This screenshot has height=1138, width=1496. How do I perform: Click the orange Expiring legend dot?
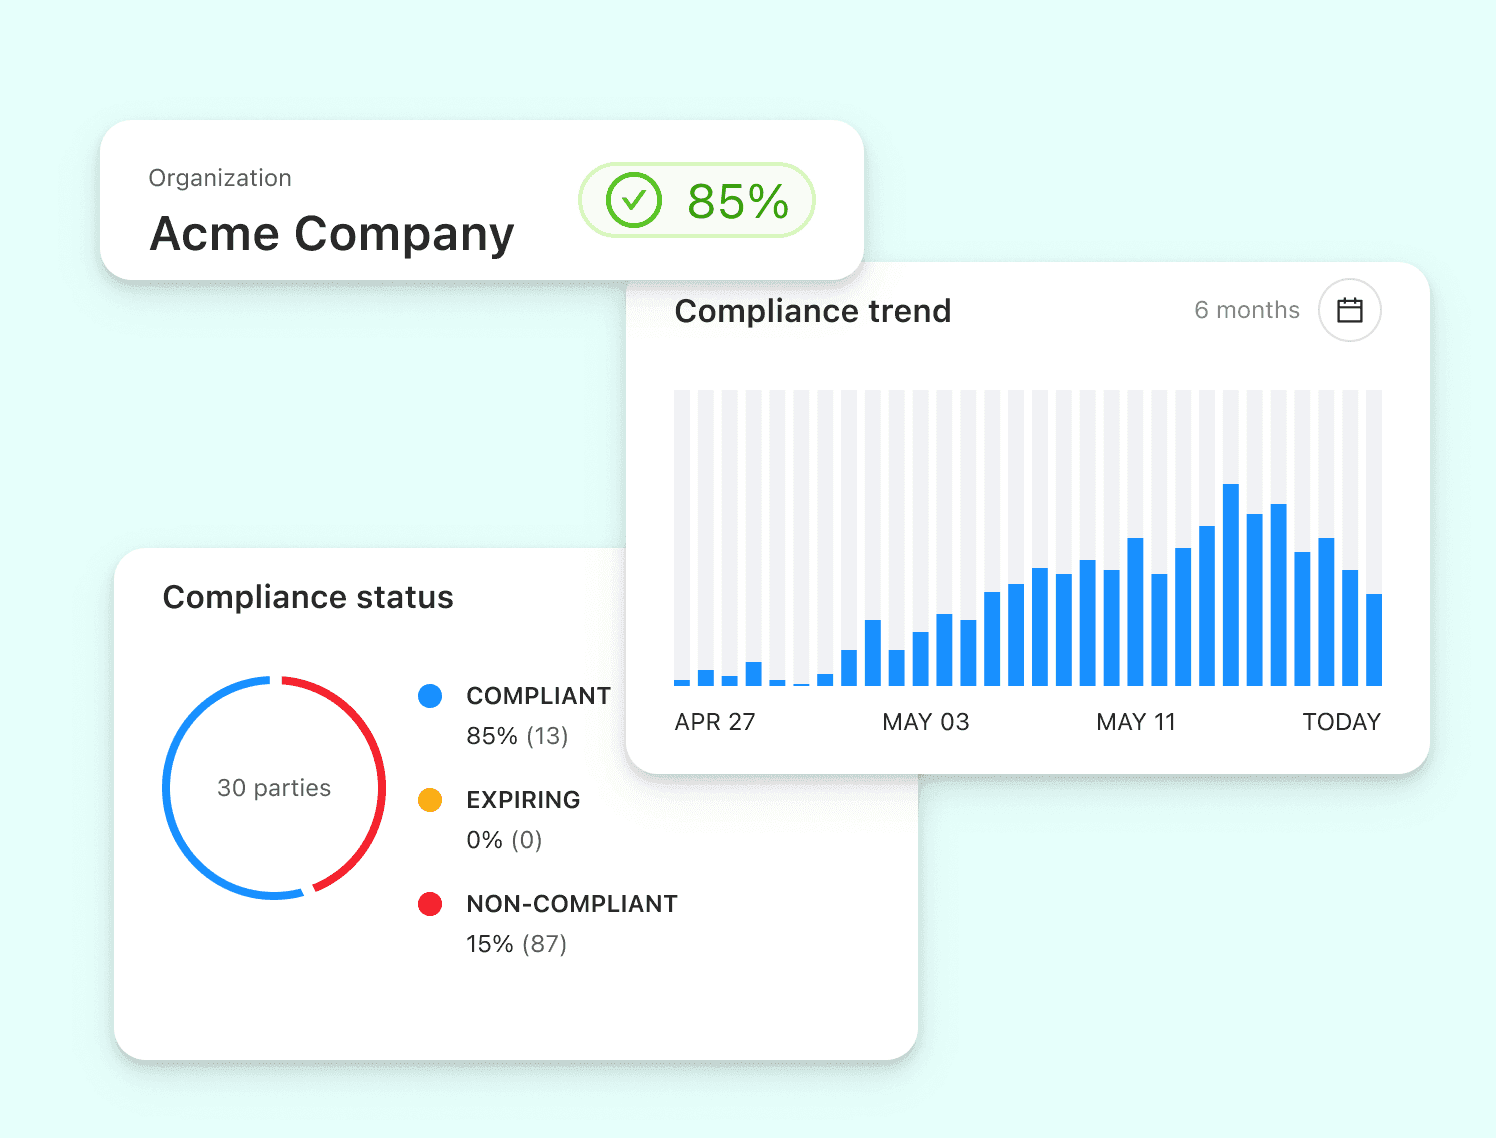430,800
